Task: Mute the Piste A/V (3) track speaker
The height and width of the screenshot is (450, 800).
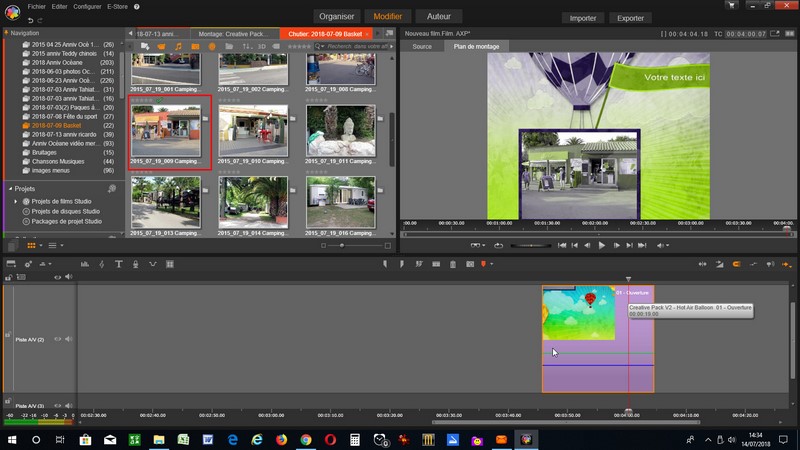Action: point(68,406)
